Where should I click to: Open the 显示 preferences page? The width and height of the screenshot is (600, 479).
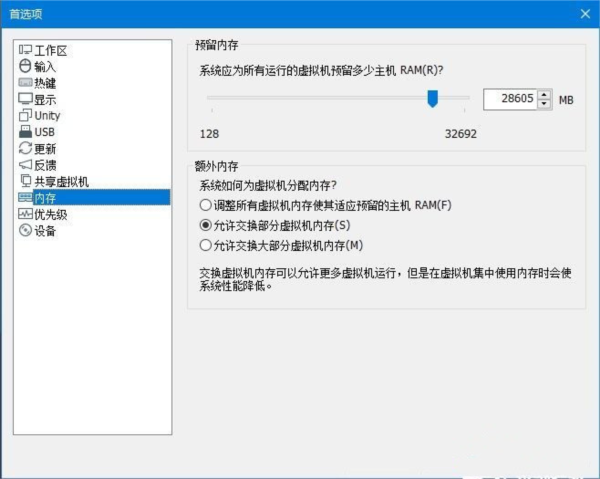45,99
